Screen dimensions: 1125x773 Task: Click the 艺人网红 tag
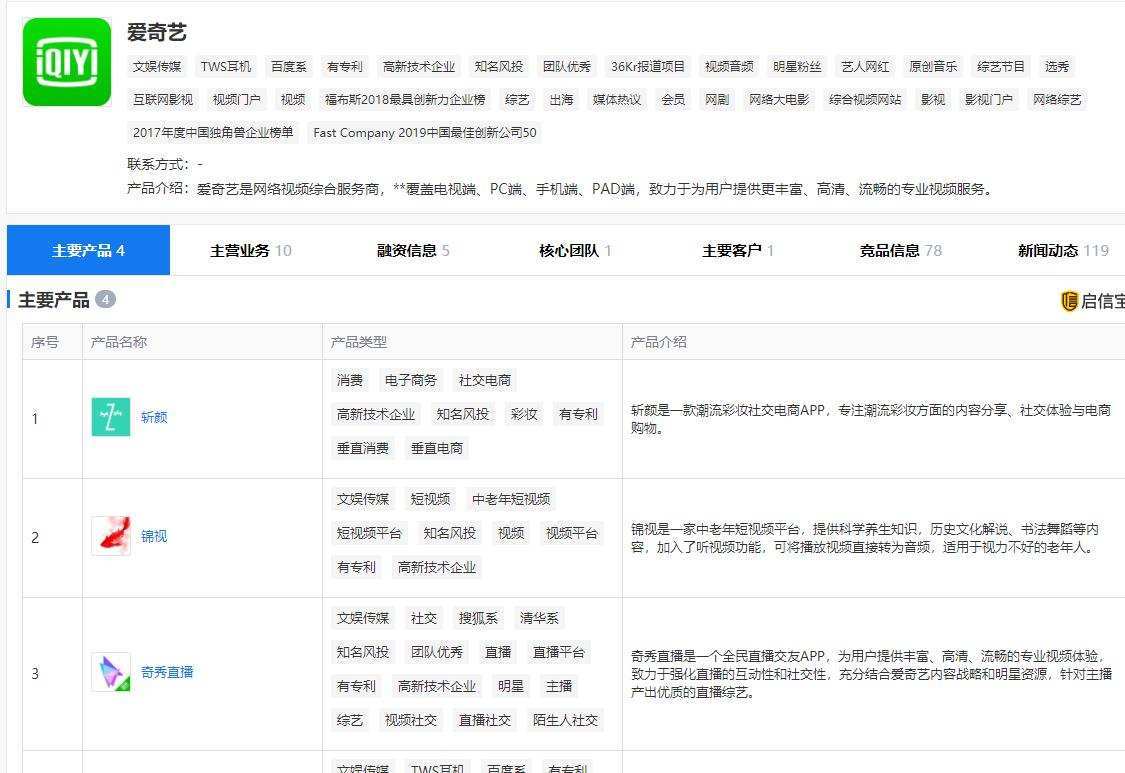pyautogui.click(x=865, y=67)
